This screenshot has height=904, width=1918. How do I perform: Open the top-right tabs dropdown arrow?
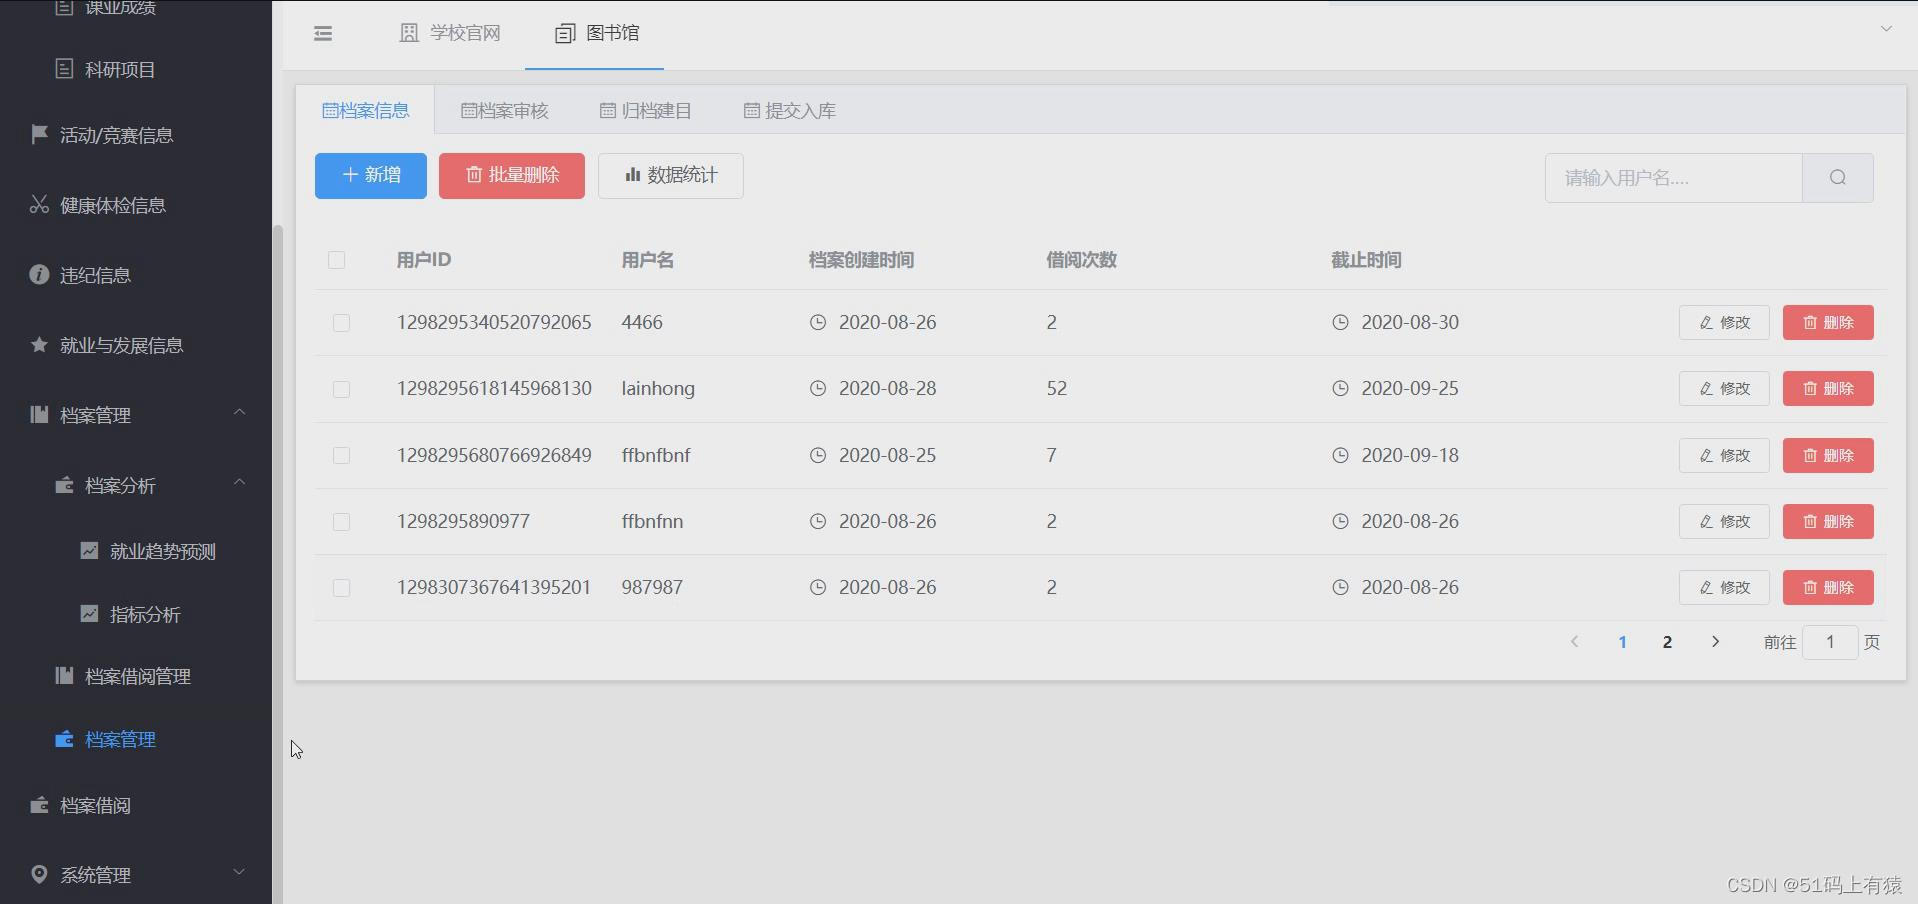pyautogui.click(x=1886, y=29)
